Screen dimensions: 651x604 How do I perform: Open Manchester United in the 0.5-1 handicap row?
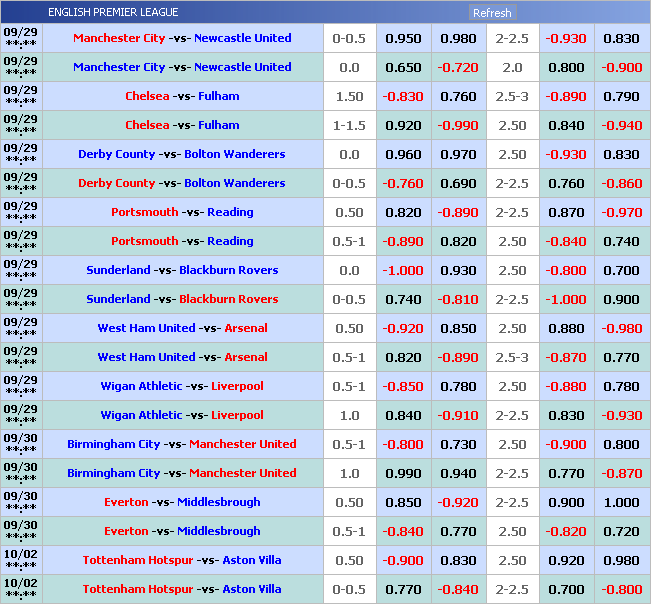[x=243, y=444]
